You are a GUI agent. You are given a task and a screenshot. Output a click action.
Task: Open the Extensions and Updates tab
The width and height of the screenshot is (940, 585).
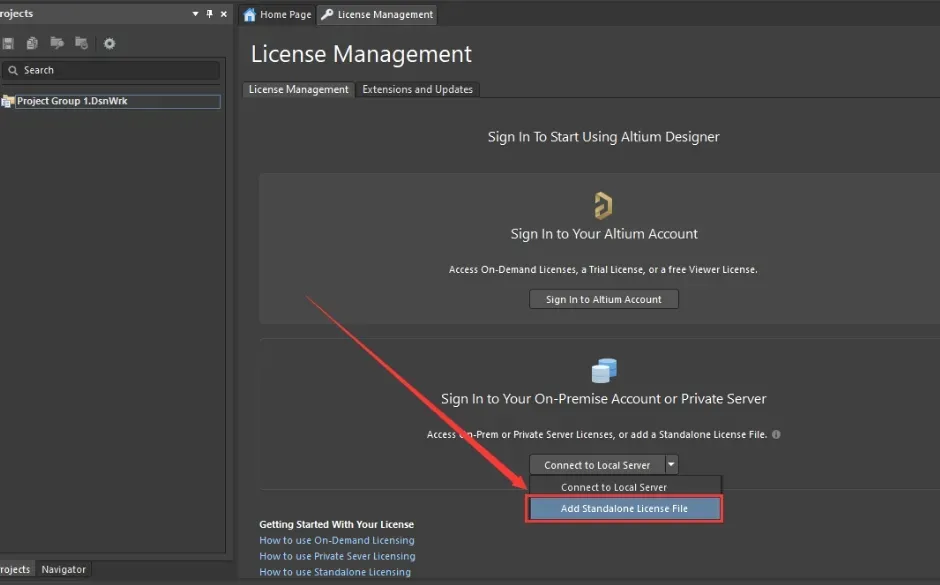(417, 89)
